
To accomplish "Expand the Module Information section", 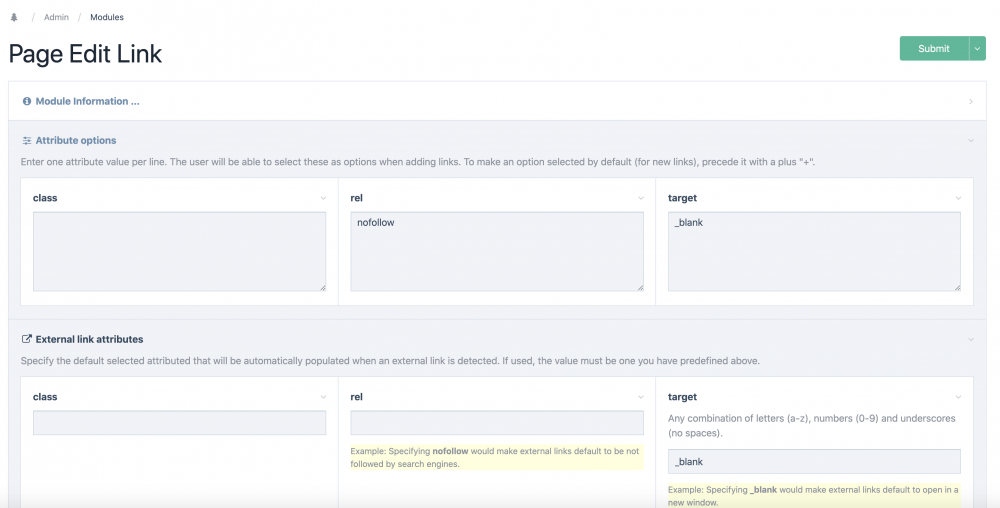I will coord(970,102).
